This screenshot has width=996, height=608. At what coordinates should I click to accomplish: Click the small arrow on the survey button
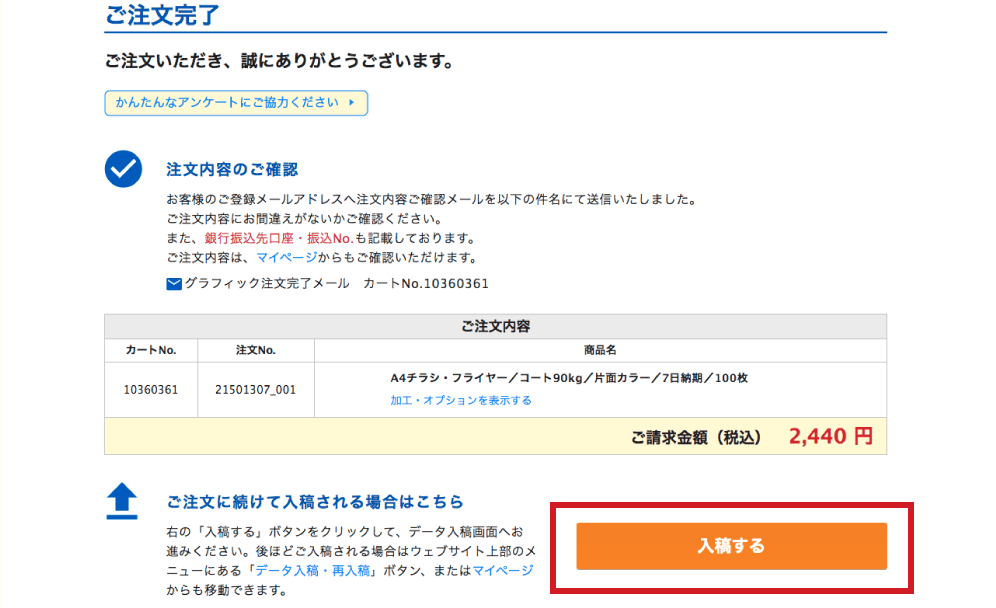click(352, 103)
